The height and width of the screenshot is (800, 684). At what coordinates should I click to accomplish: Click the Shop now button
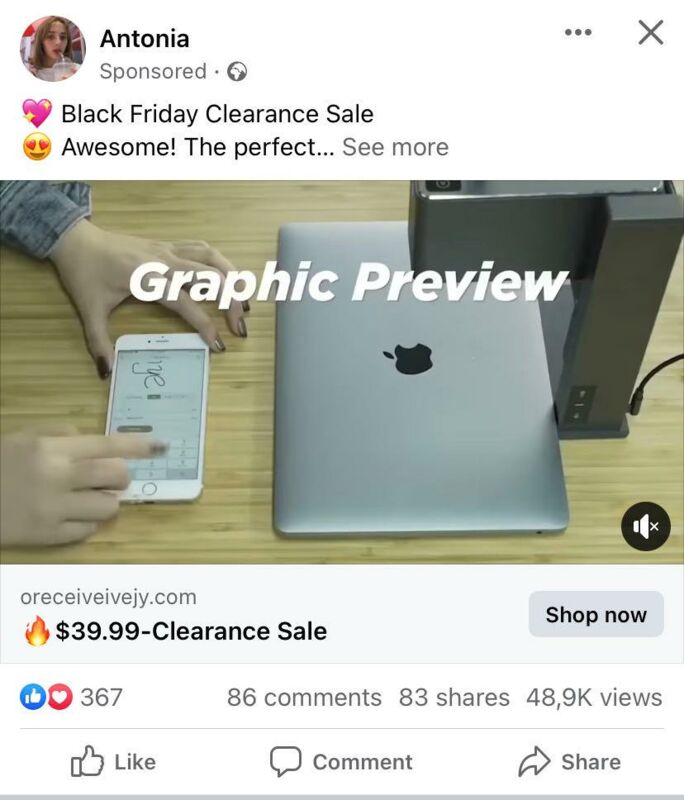tap(596, 614)
